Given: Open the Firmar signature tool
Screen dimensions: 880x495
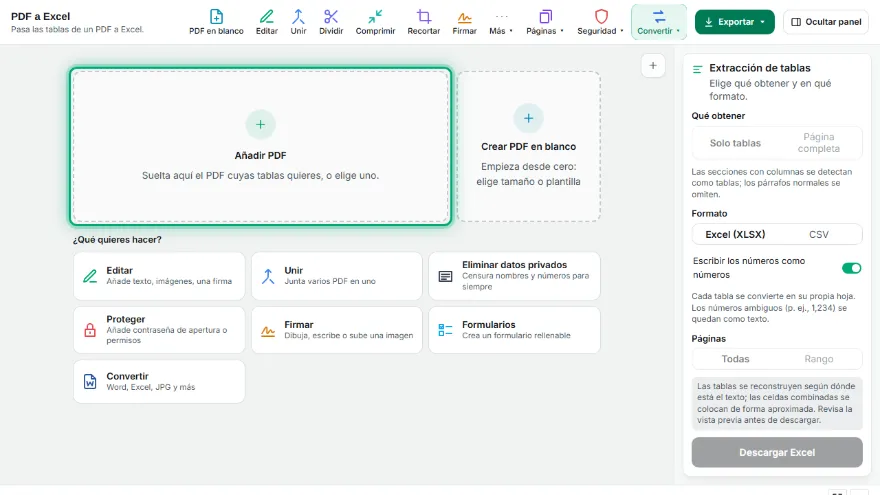Looking at the screenshot, I should click(465, 22).
